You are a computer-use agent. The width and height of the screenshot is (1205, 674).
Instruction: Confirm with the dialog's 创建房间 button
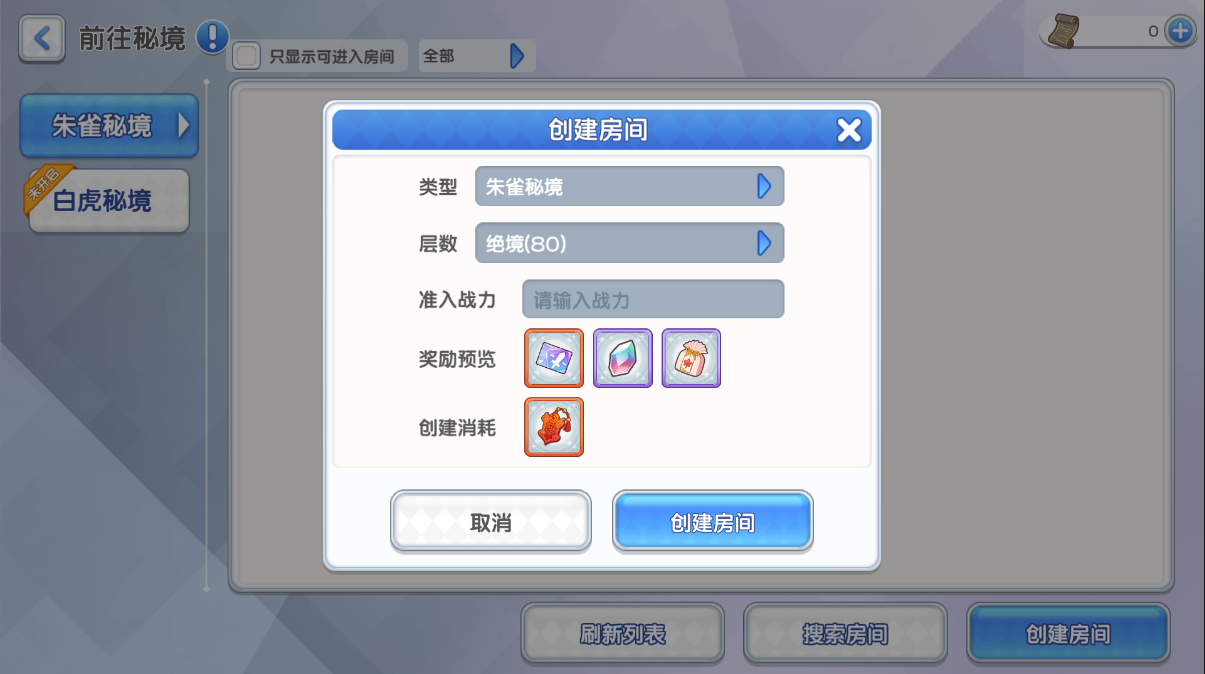(713, 521)
